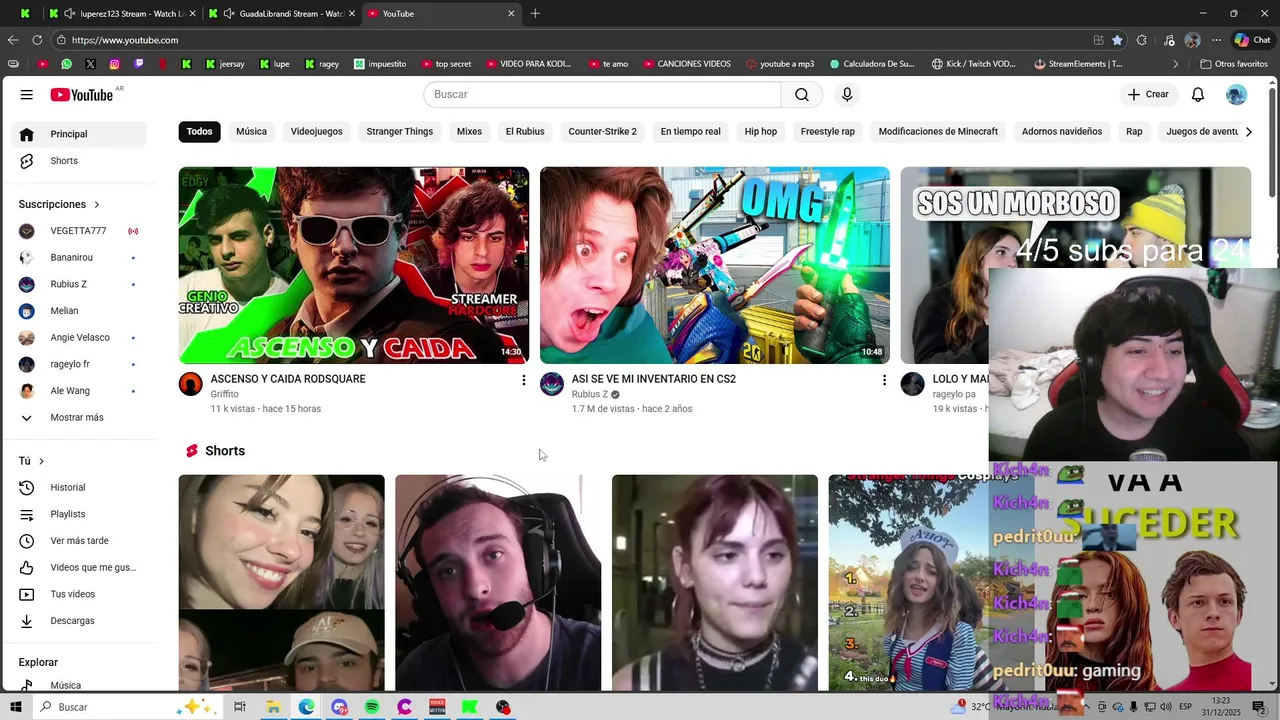Expand the Suscripciones section header

[60, 204]
